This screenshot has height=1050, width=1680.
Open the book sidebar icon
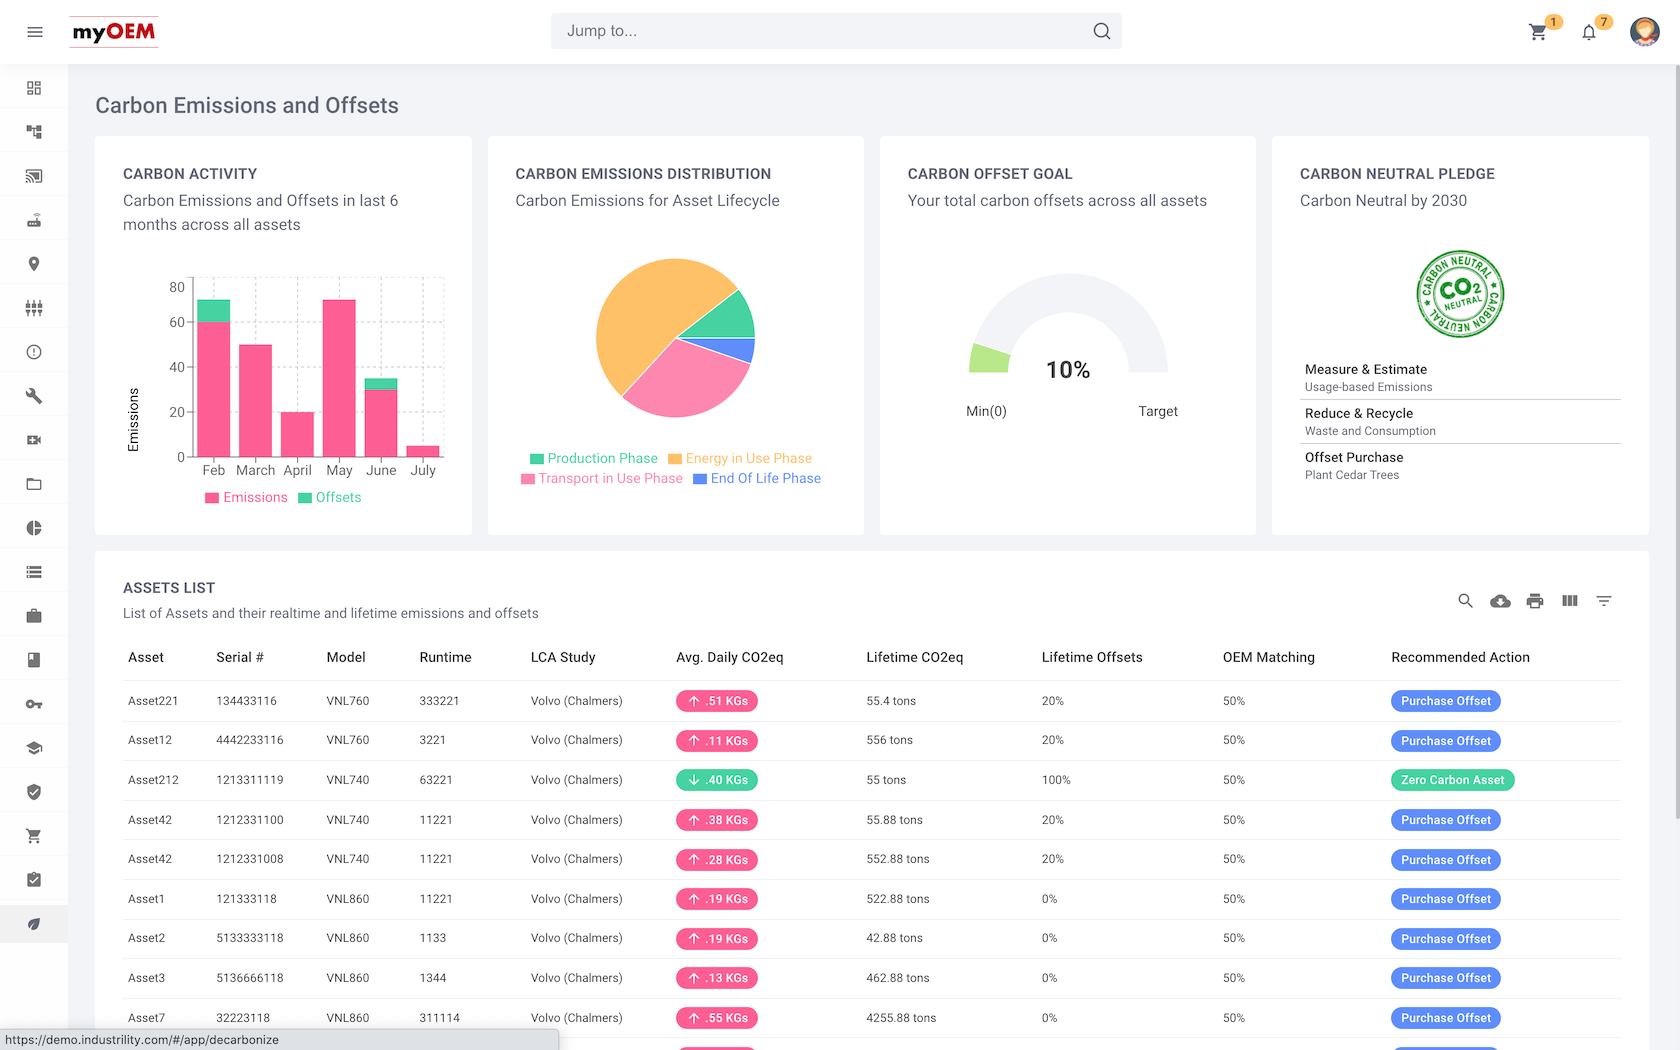pos(34,660)
